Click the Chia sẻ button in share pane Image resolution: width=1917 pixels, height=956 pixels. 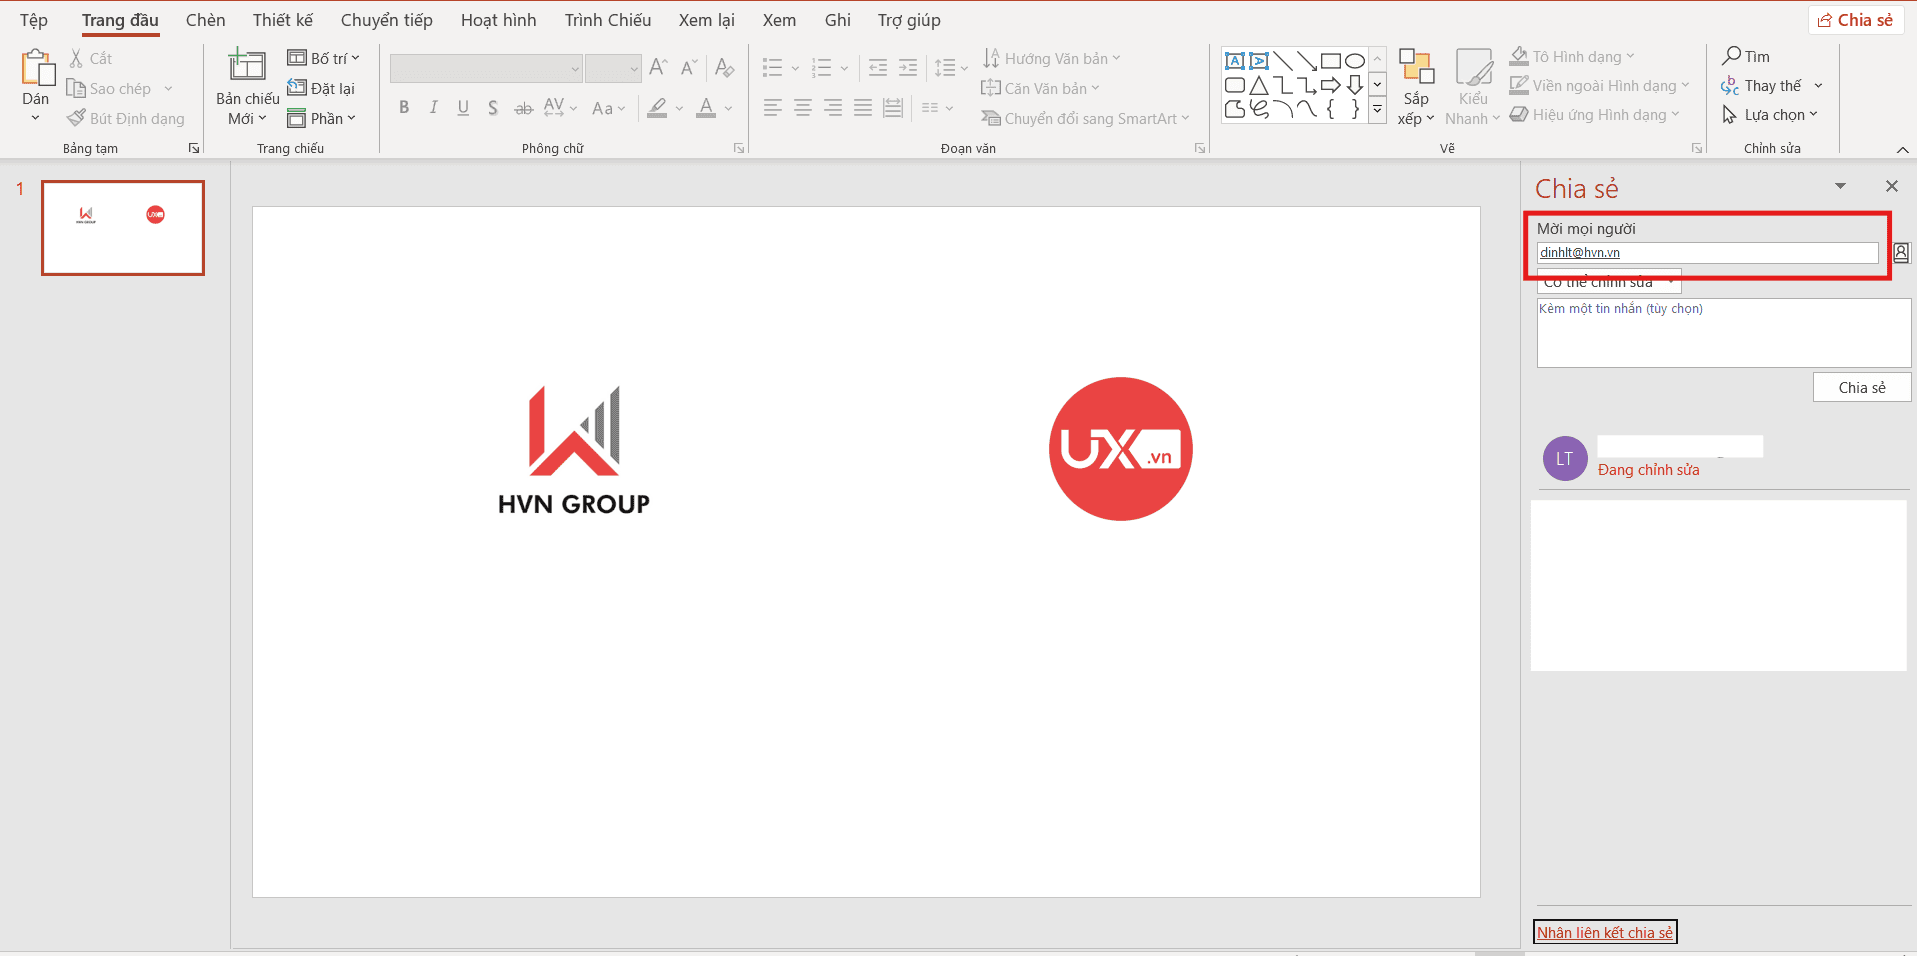pyautogui.click(x=1861, y=388)
